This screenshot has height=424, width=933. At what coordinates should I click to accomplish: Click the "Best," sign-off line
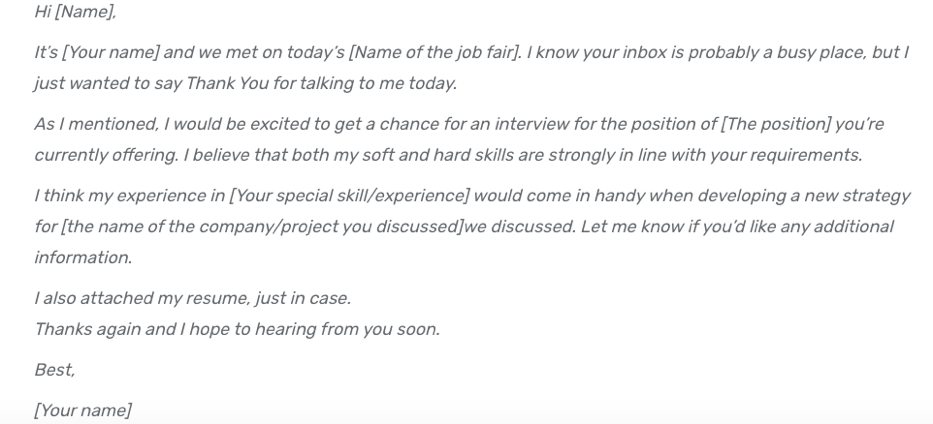pyautogui.click(x=54, y=370)
